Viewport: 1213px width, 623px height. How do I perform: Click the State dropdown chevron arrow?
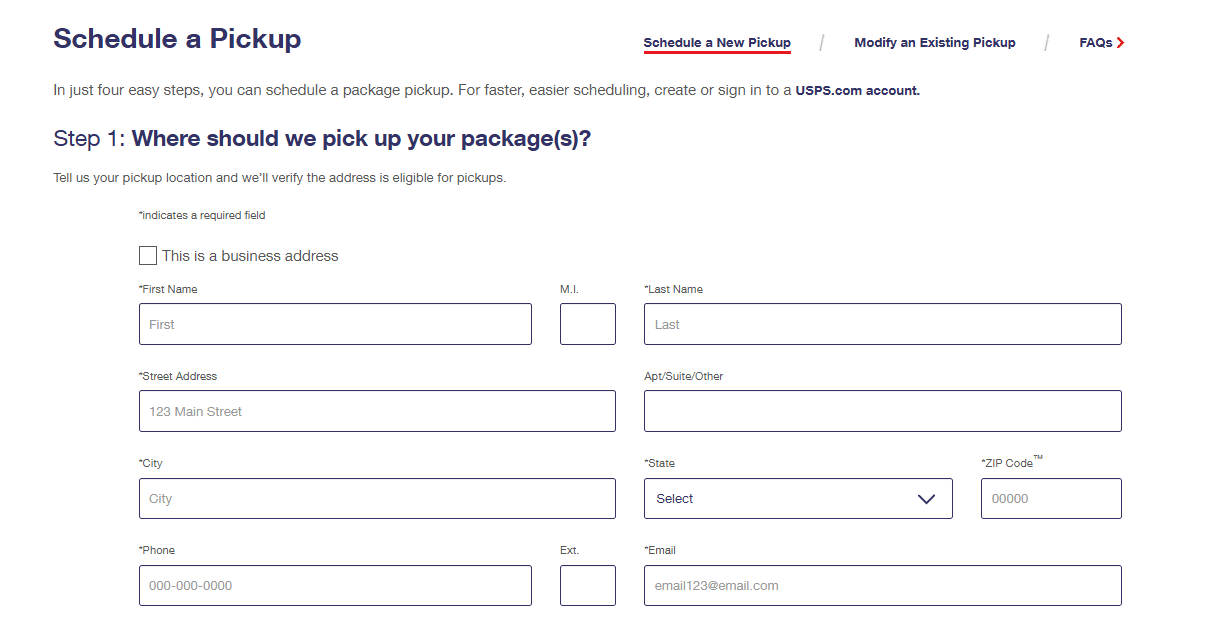click(926, 499)
